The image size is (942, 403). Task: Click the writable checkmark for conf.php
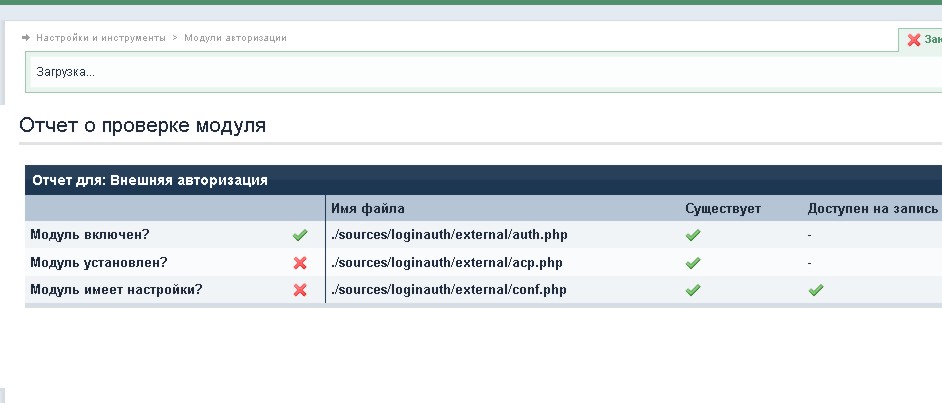pos(816,290)
